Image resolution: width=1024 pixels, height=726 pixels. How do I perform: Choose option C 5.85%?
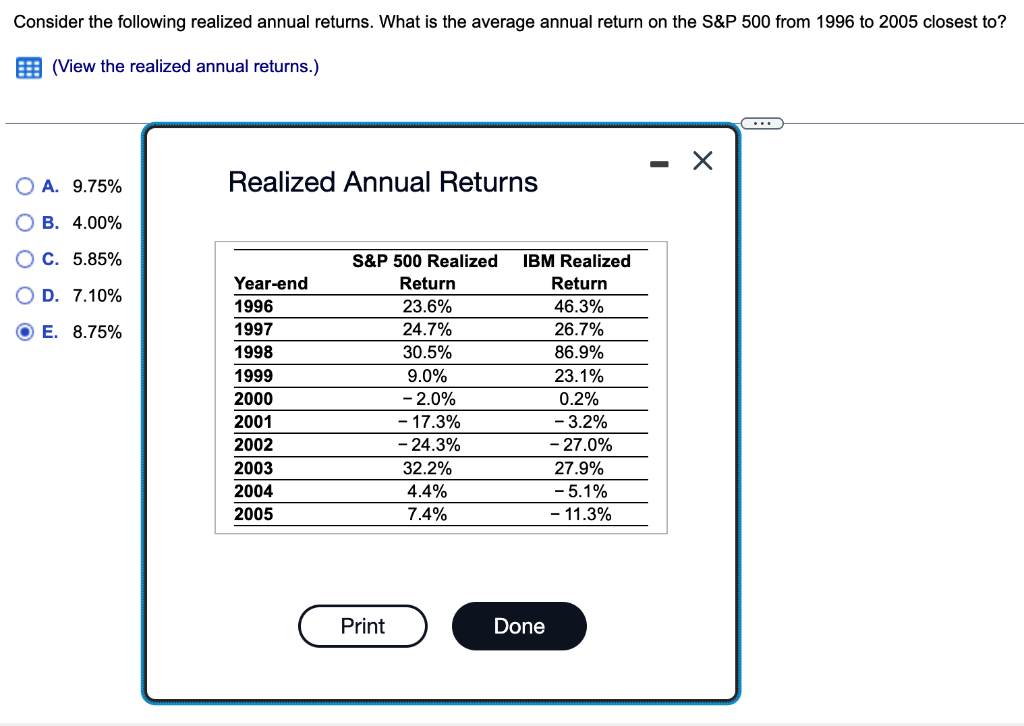click(x=23, y=258)
